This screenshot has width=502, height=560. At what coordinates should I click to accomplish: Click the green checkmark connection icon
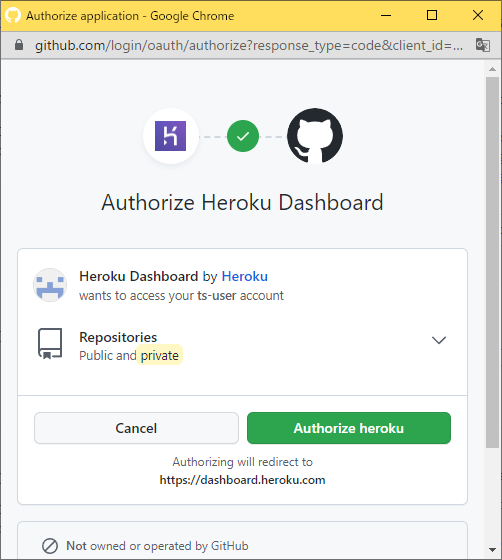[243, 136]
